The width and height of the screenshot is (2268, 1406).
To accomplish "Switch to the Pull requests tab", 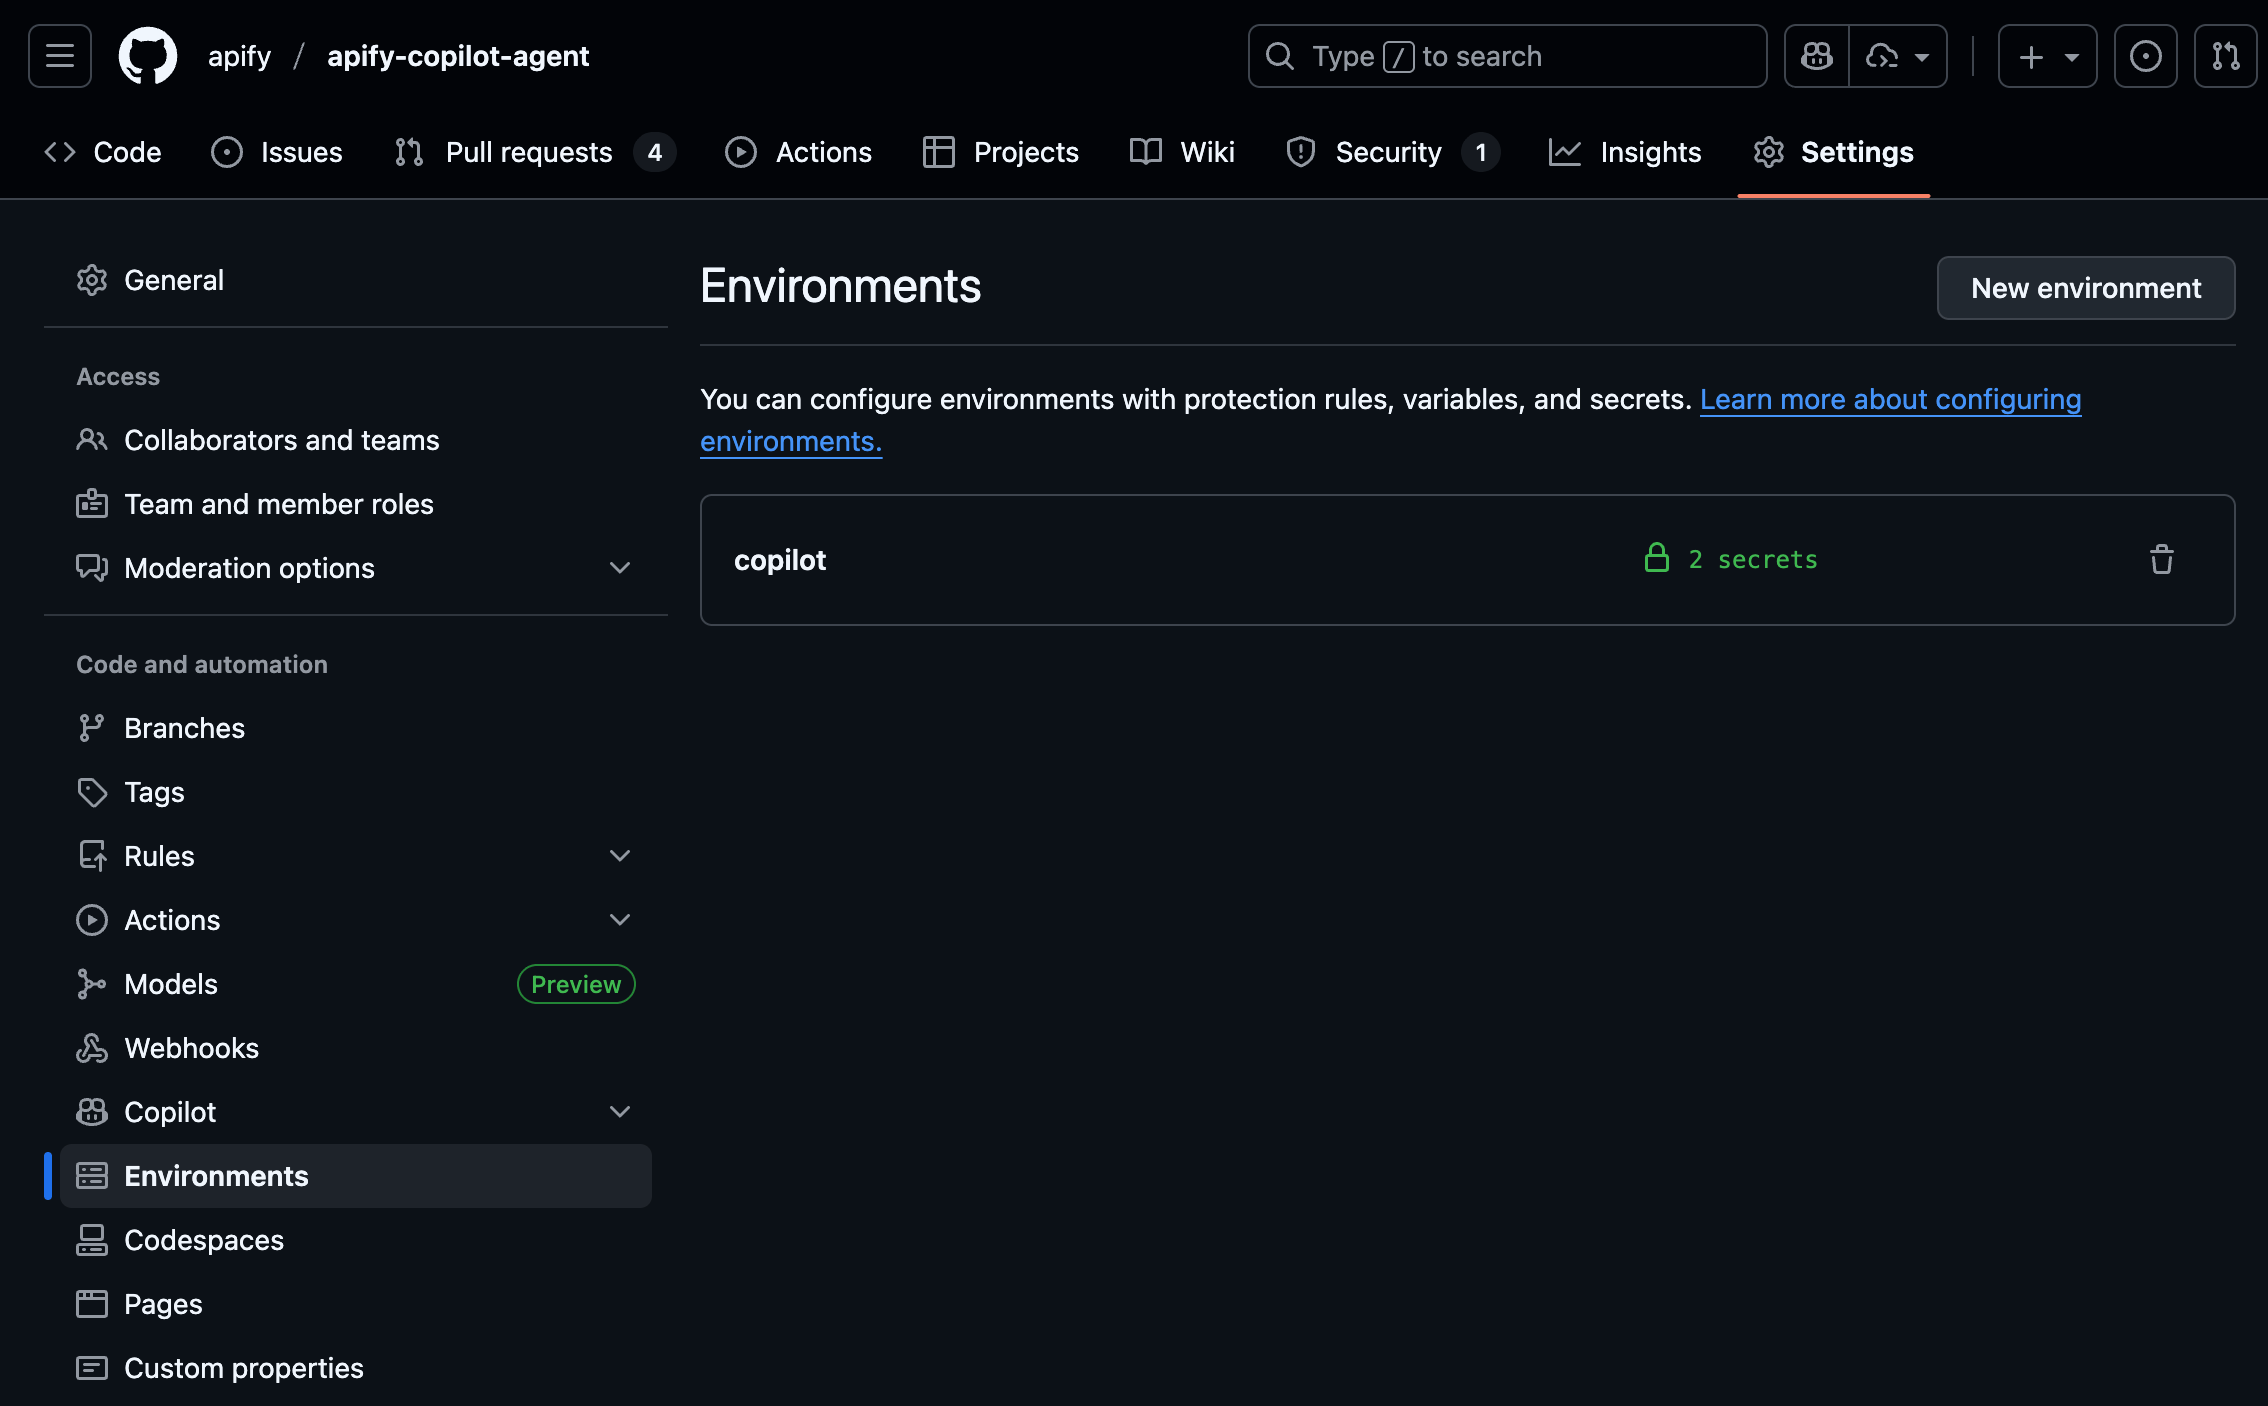I will (x=528, y=152).
